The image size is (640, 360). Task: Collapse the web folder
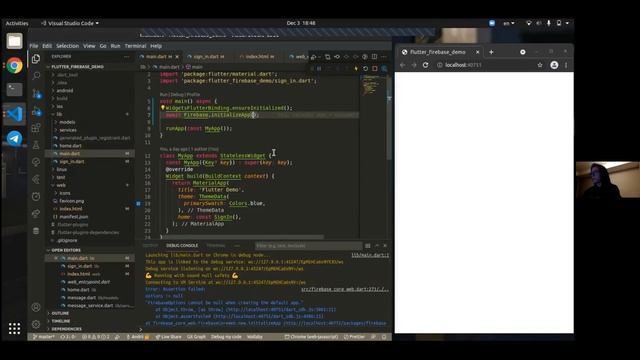(x=61, y=185)
